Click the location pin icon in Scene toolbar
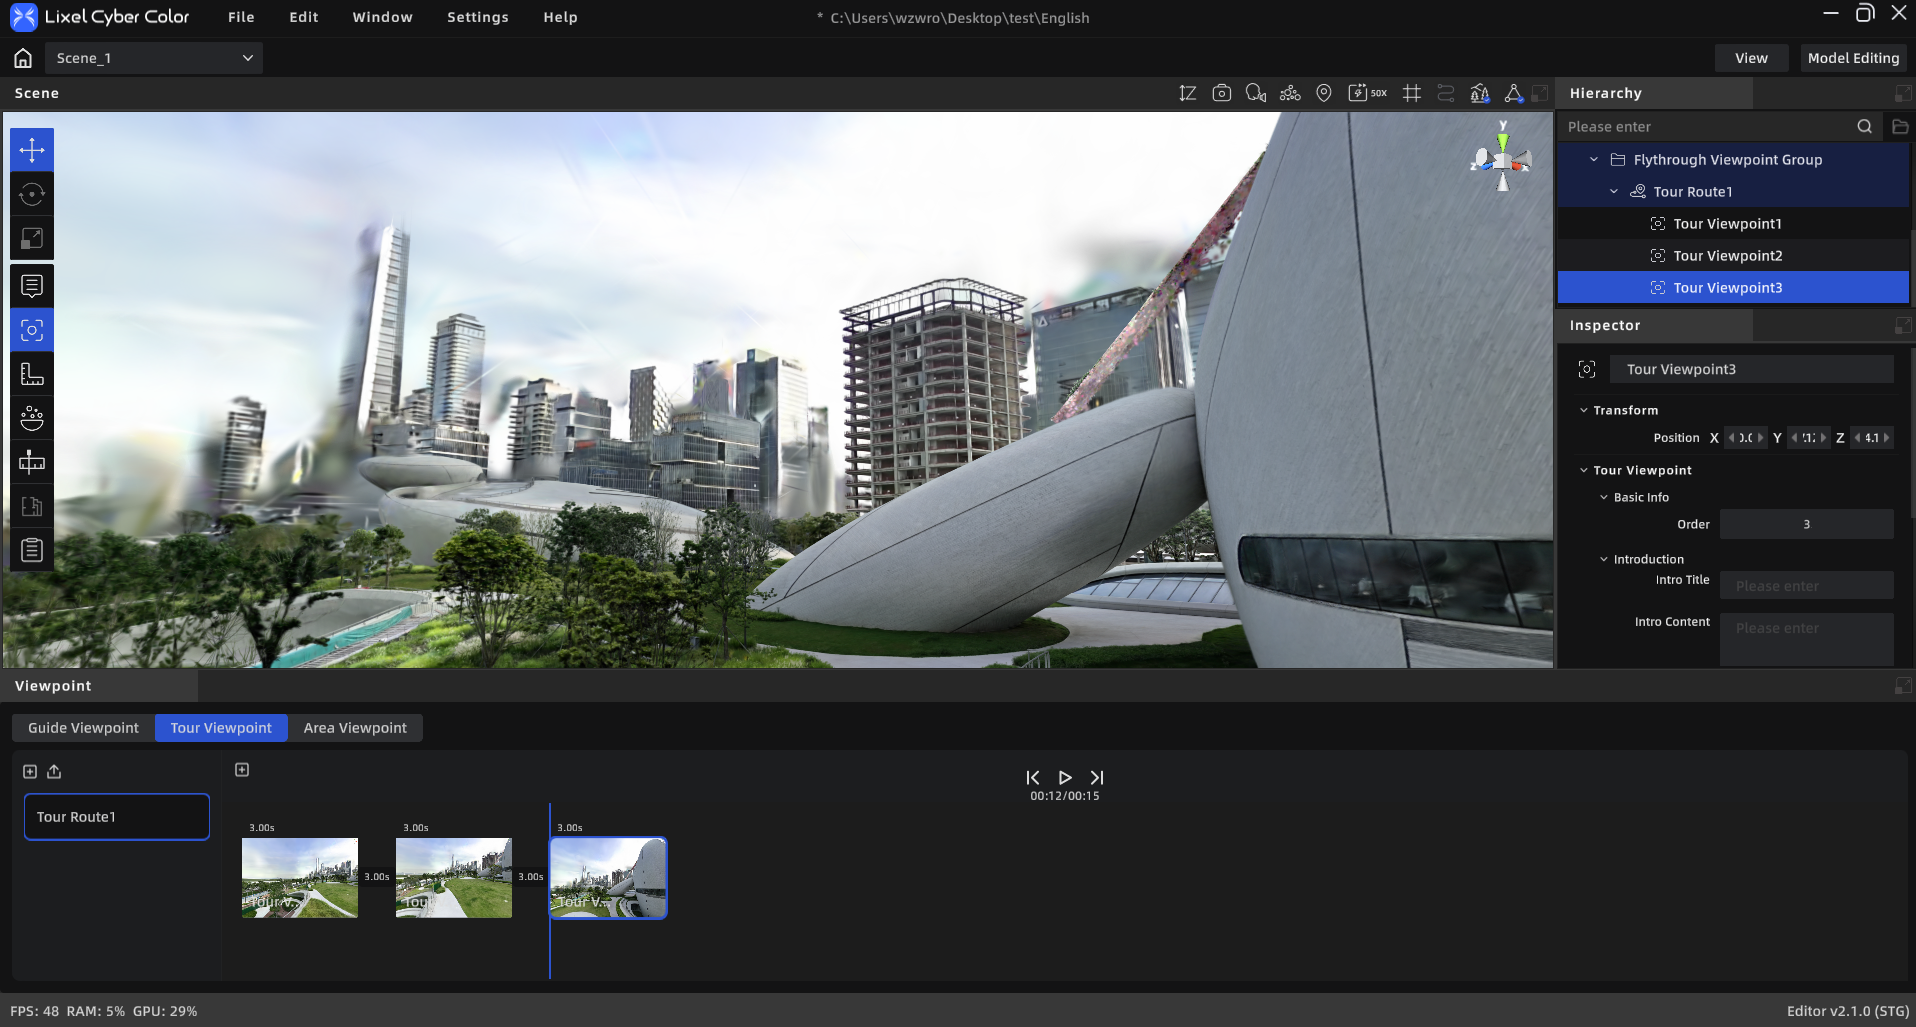 point(1324,93)
